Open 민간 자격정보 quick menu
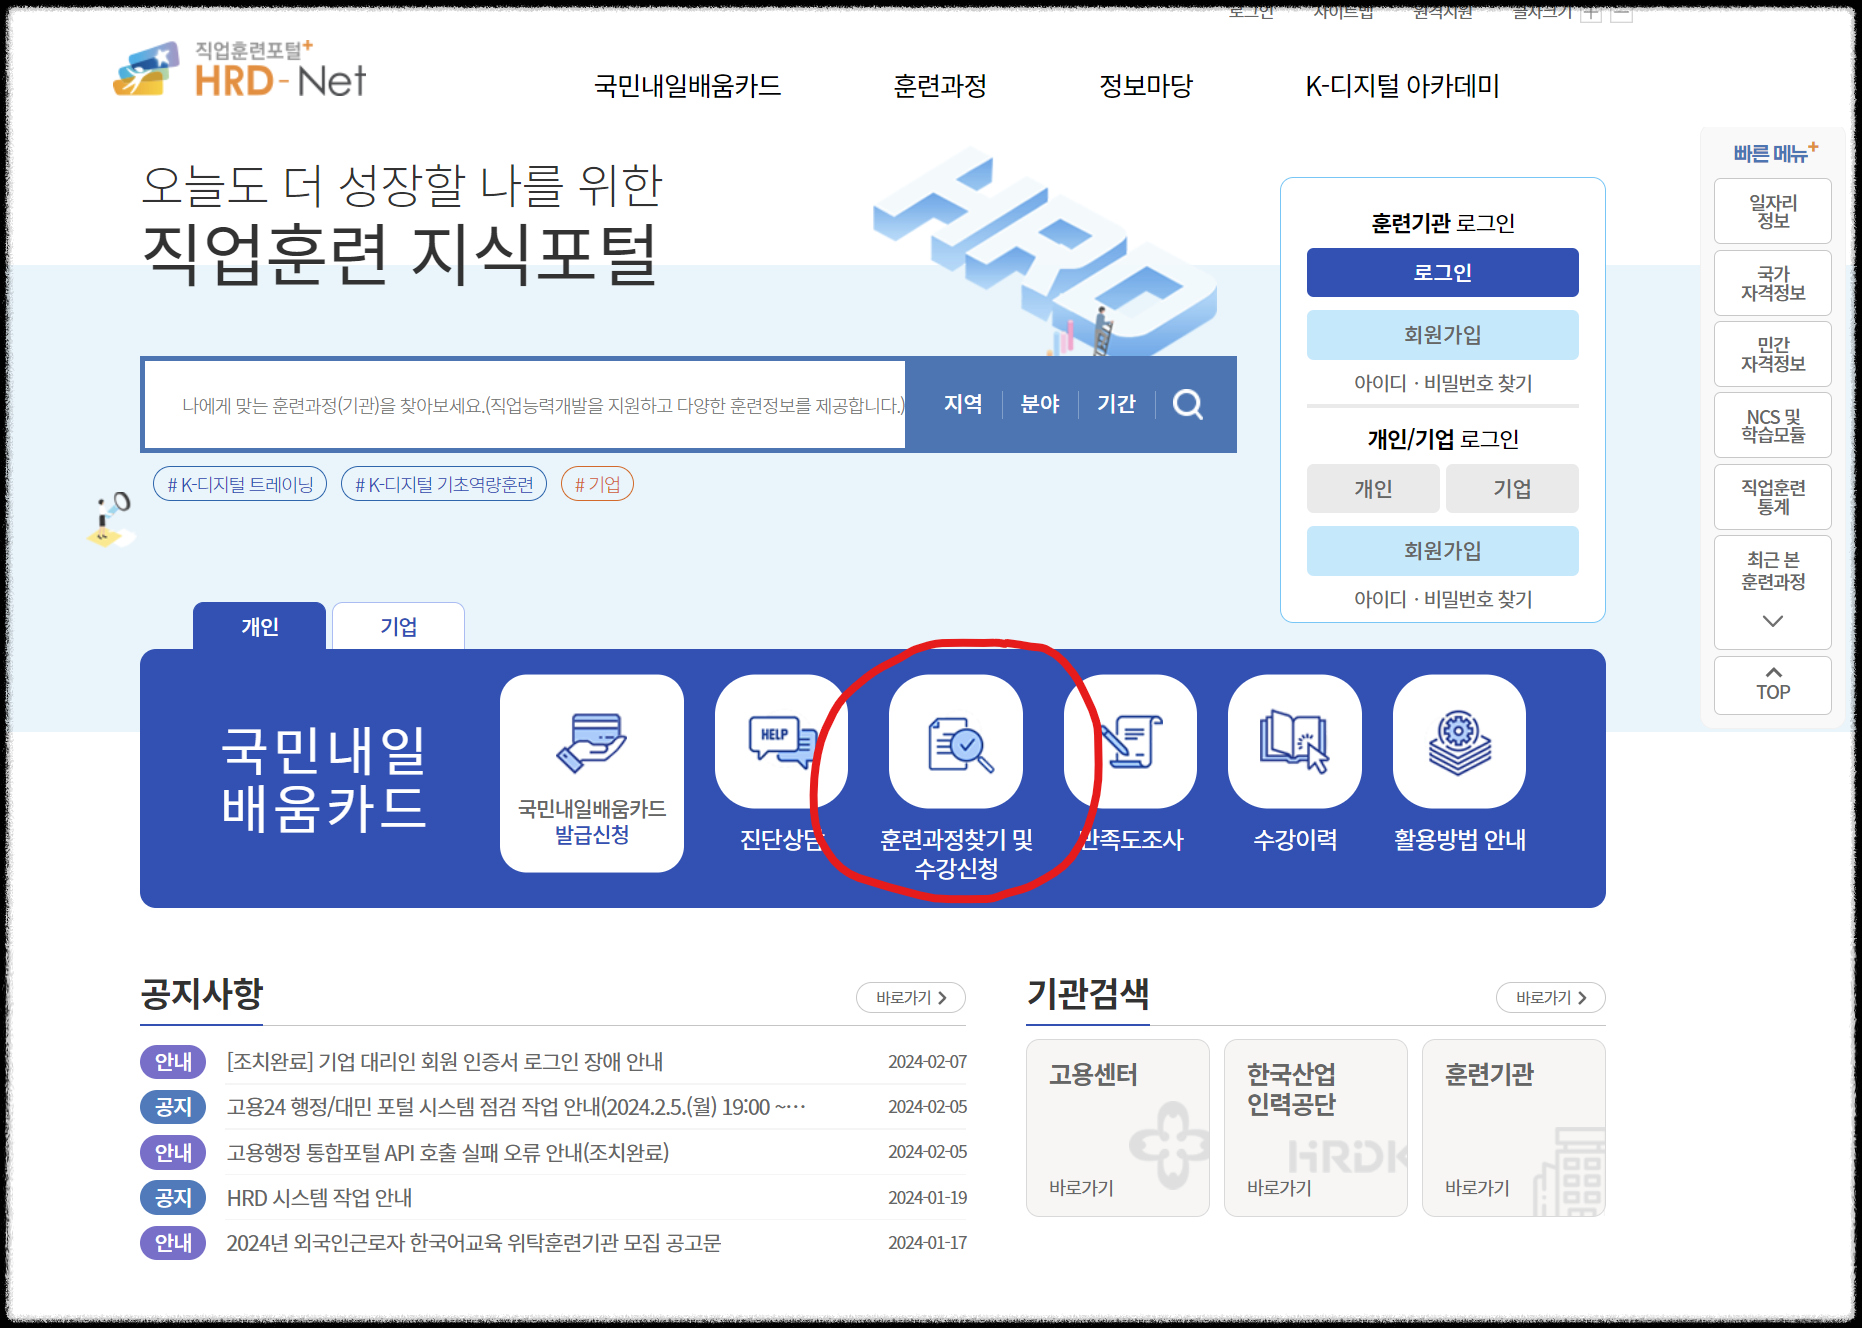Viewport: 1862px width, 1328px height. pos(1773,354)
